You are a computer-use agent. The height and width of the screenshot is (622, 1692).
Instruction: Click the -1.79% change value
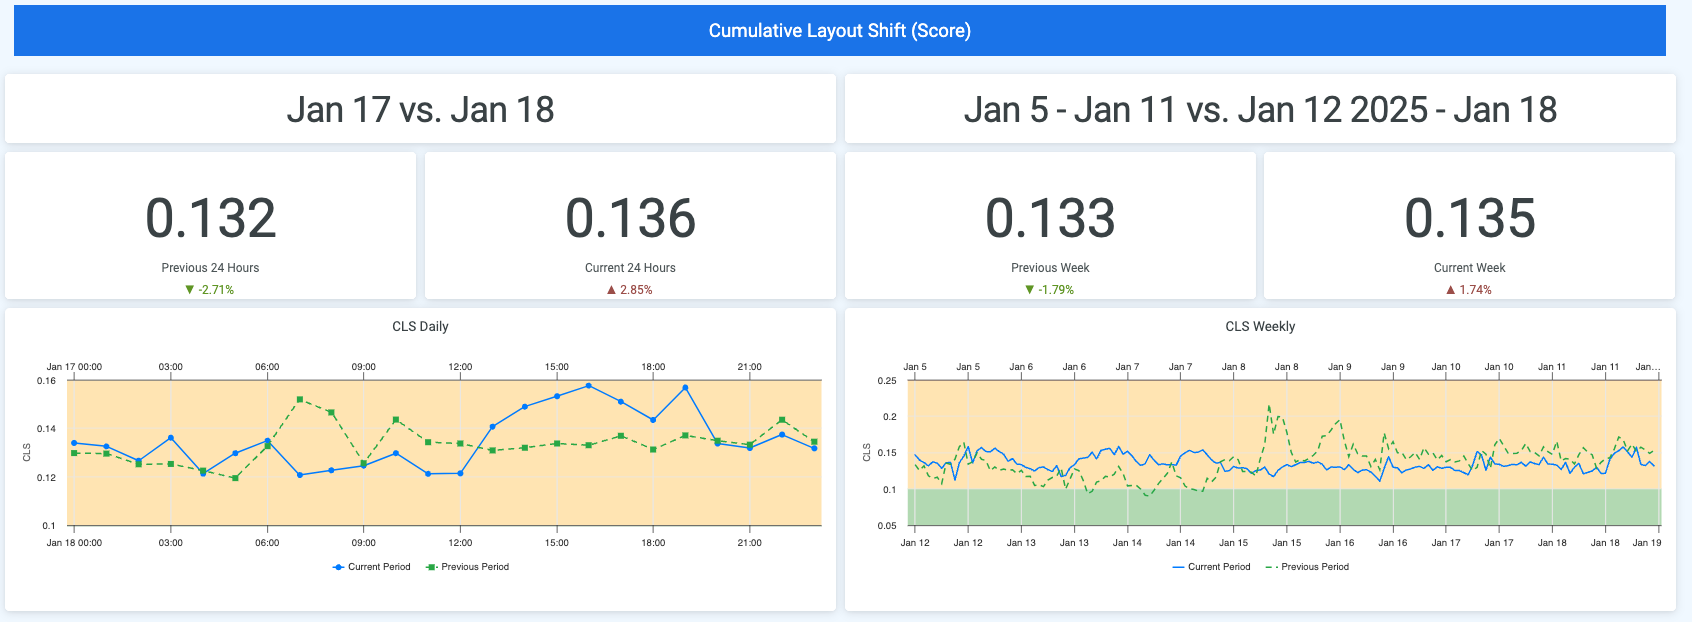coord(1056,290)
